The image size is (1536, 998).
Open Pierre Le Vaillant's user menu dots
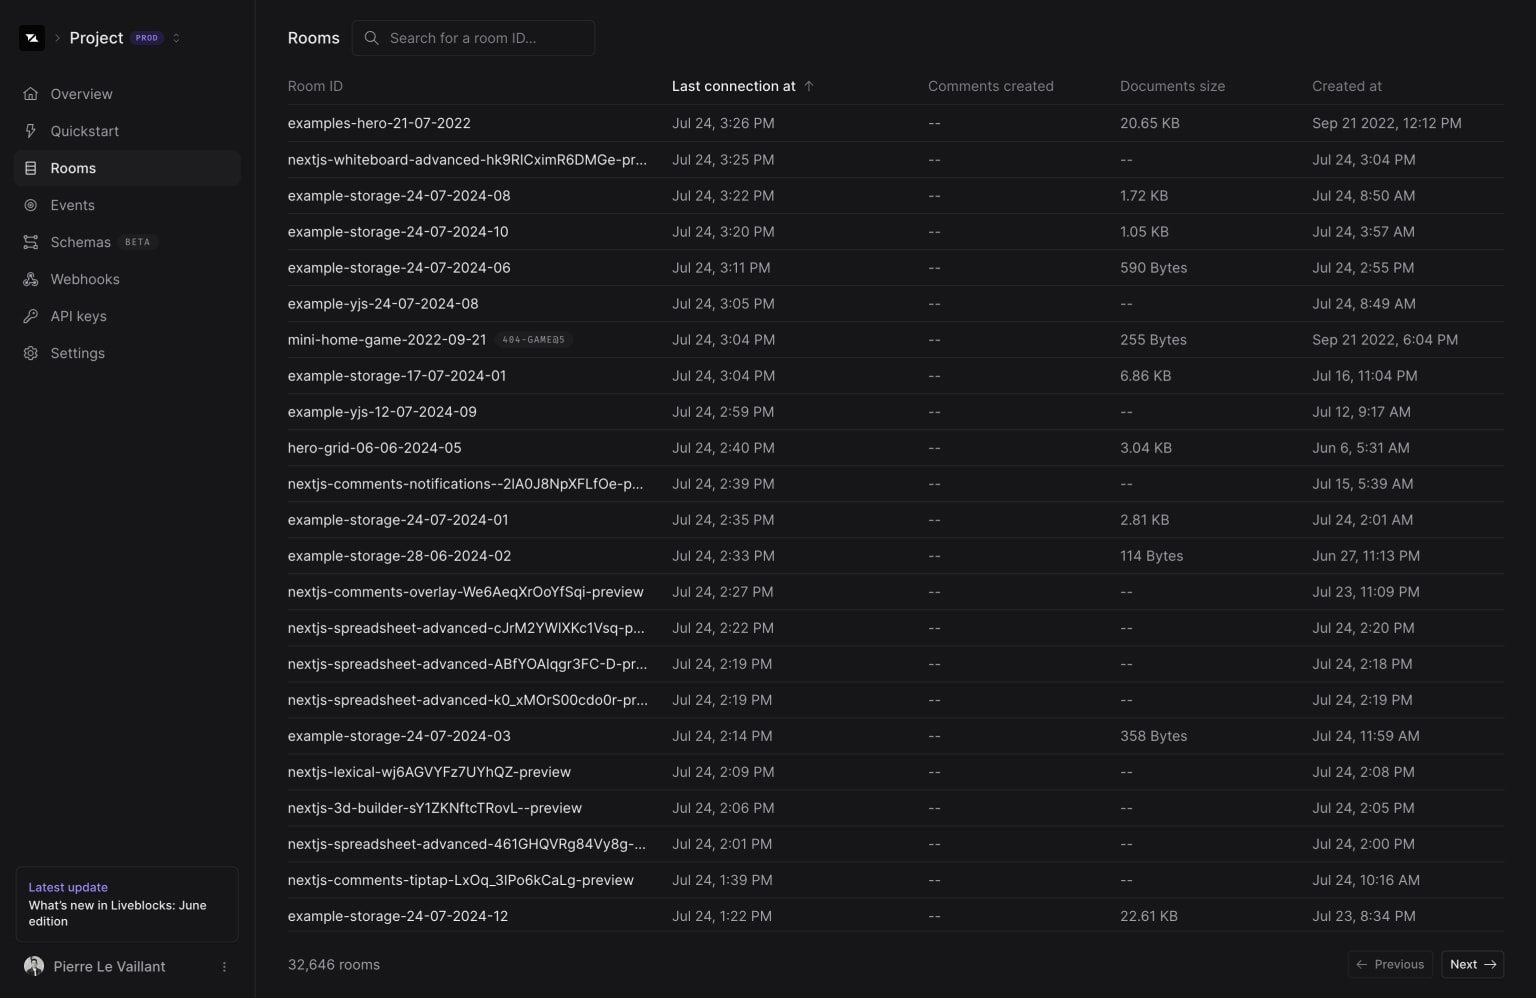pyautogui.click(x=224, y=967)
